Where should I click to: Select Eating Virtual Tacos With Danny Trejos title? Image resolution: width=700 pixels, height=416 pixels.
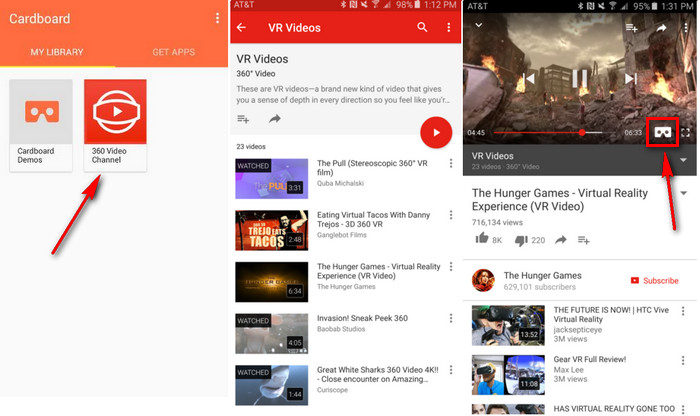click(x=373, y=220)
